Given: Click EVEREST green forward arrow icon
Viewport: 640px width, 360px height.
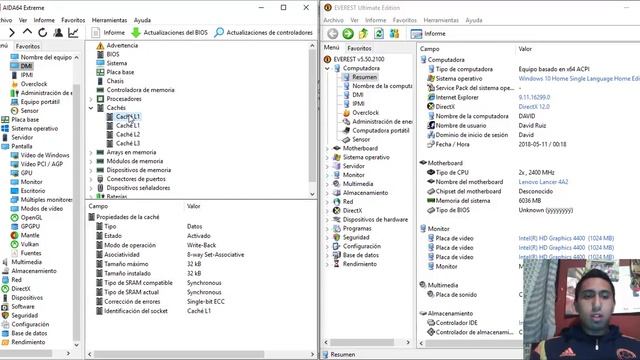Looking at the screenshot, I should coord(348,33).
